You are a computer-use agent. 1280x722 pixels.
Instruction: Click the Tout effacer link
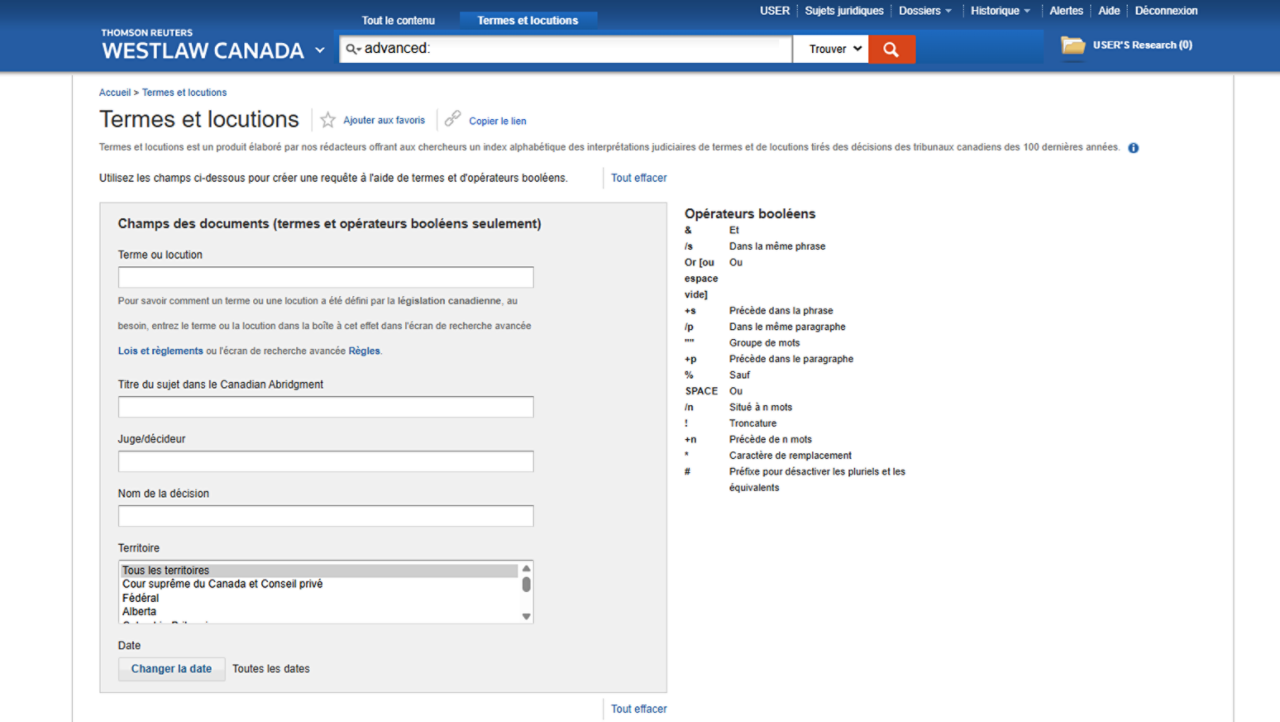coord(638,177)
